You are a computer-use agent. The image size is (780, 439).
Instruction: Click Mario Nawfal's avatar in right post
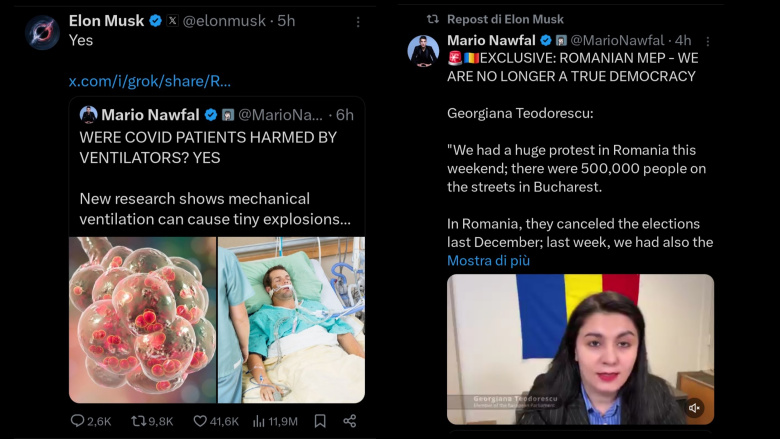pos(423,50)
